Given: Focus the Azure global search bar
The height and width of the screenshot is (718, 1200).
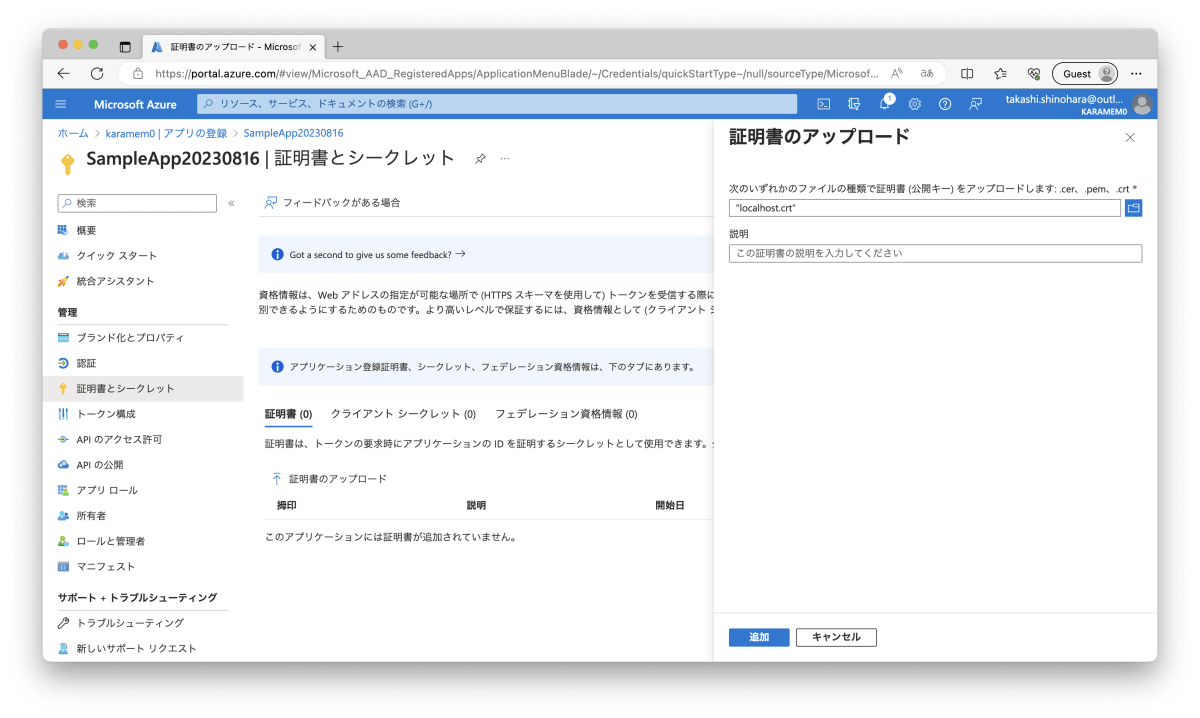Looking at the screenshot, I should [x=497, y=104].
